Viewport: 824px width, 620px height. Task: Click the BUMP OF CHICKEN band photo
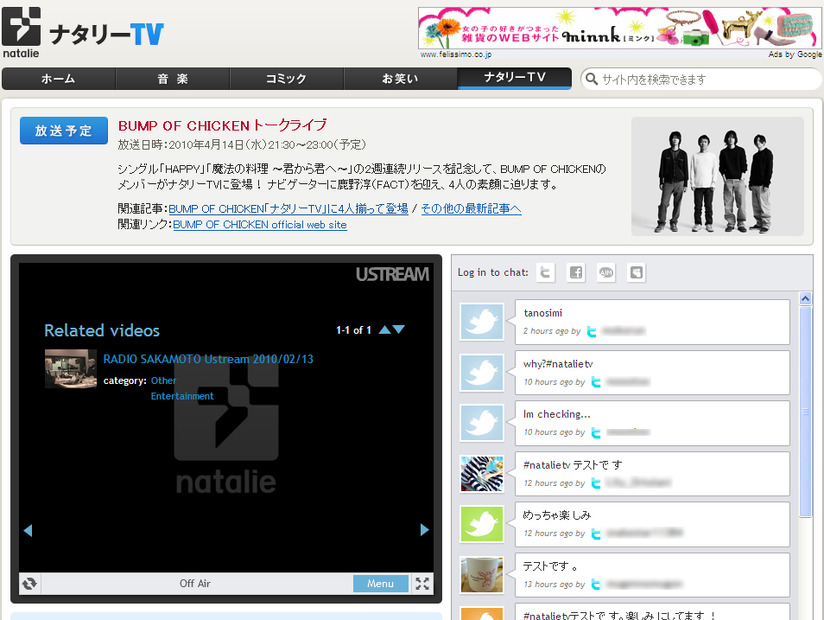click(717, 177)
